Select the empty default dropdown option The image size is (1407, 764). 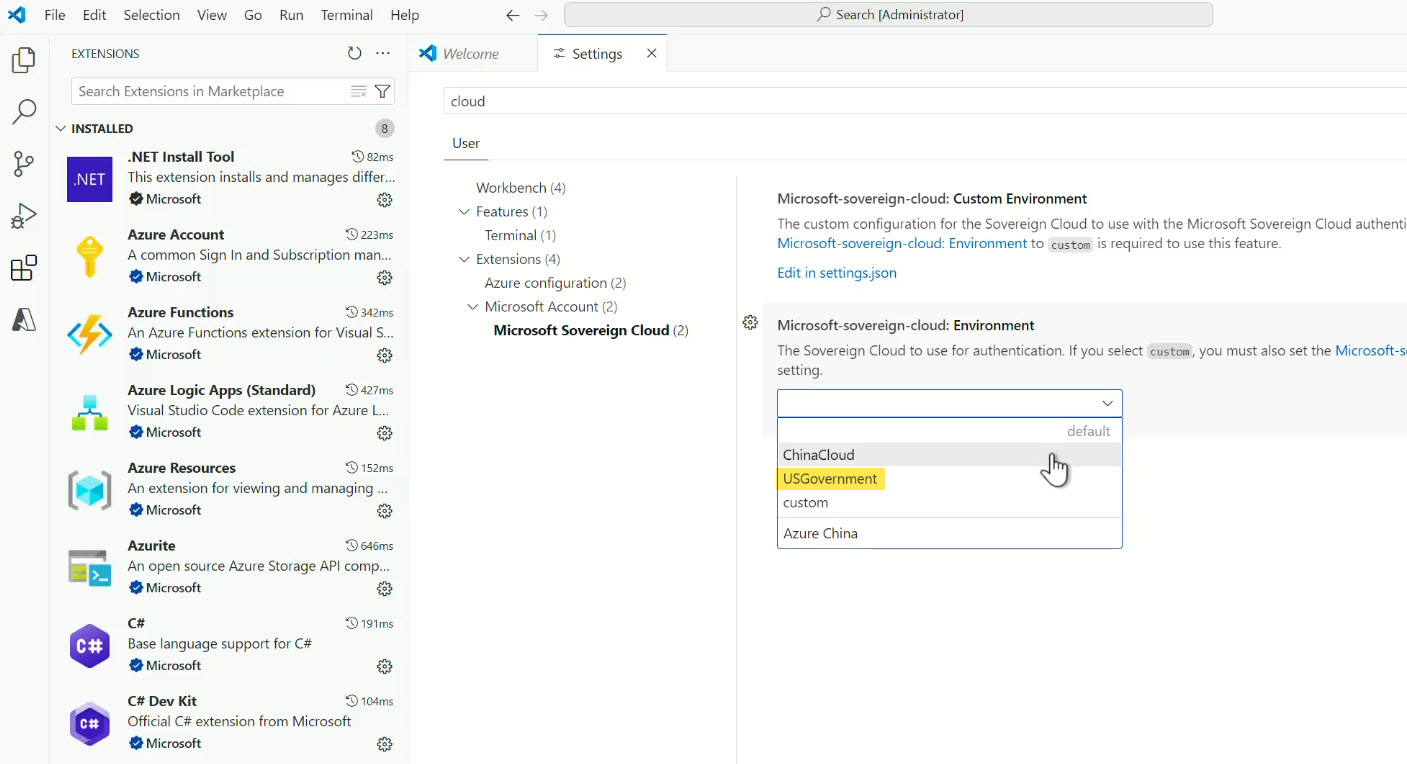click(949, 431)
